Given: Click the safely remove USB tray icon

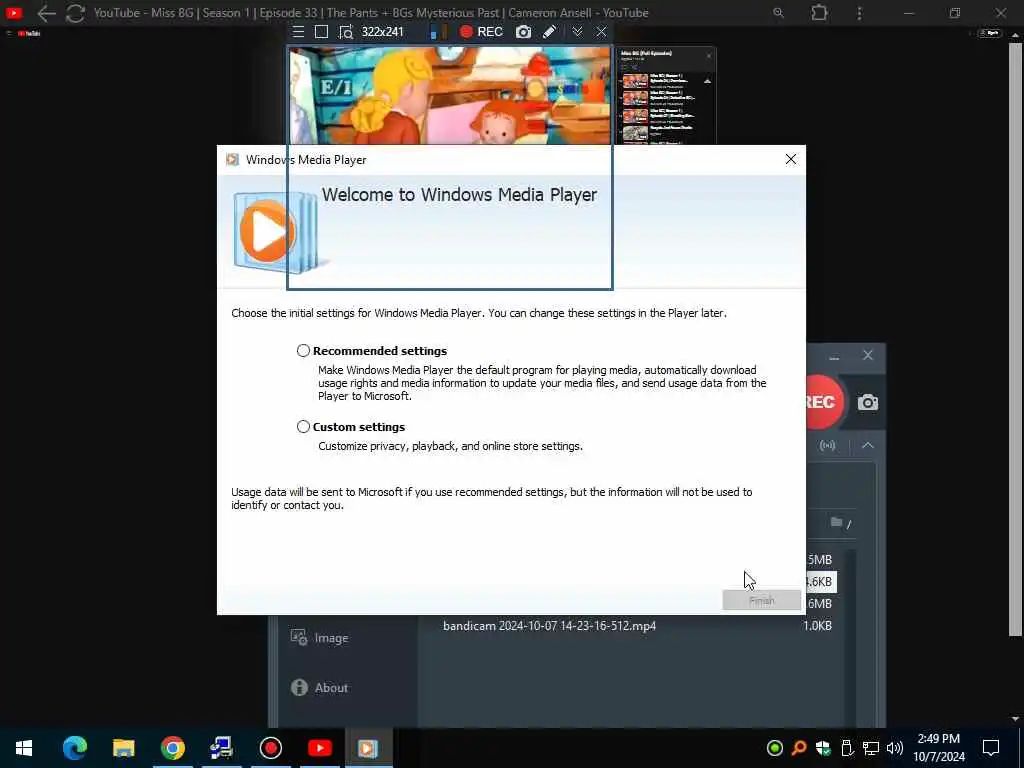Looking at the screenshot, I should click(x=847, y=748).
